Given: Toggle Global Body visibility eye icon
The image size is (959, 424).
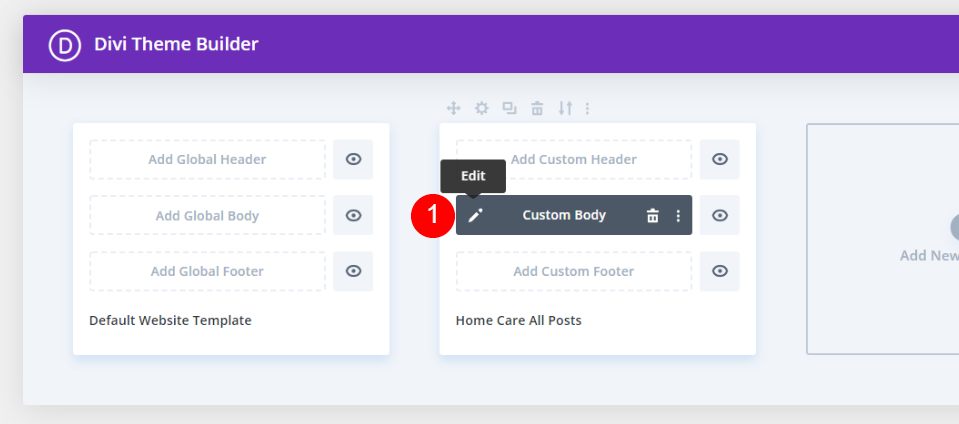Looking at the screenshot, I should click(x=353, y=215).
